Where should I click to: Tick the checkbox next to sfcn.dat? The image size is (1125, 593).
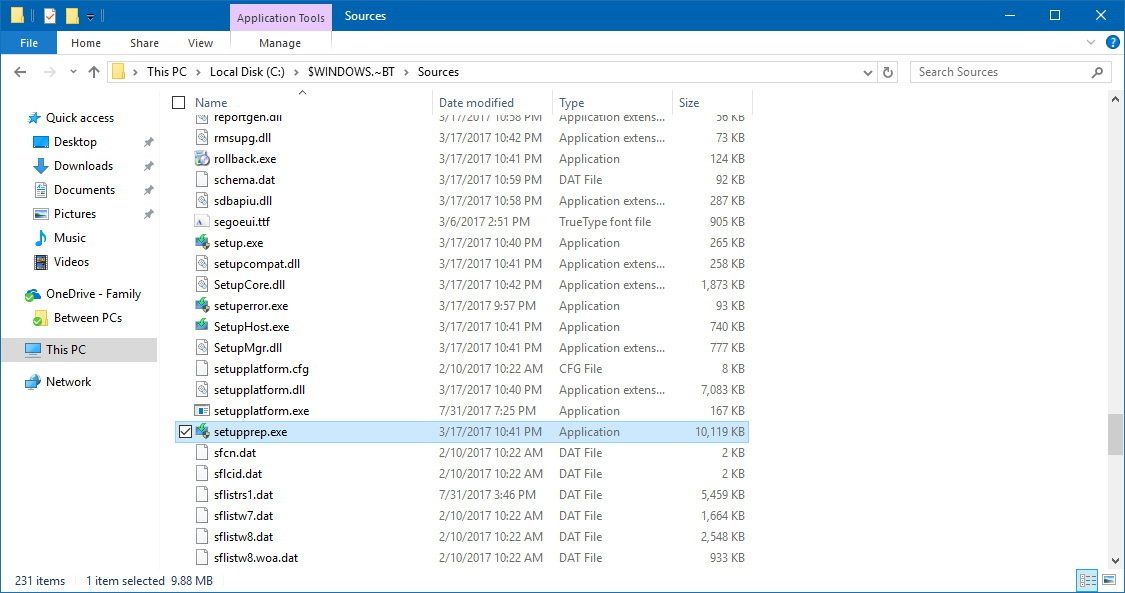[186, 452]
